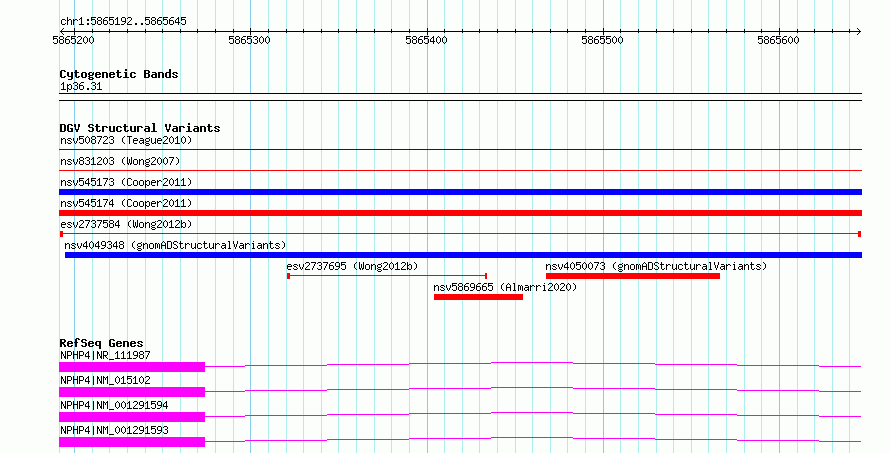Open variant nsv4050073 gnomAD label
Screen dimensions: 890x453
coord(656,266)
